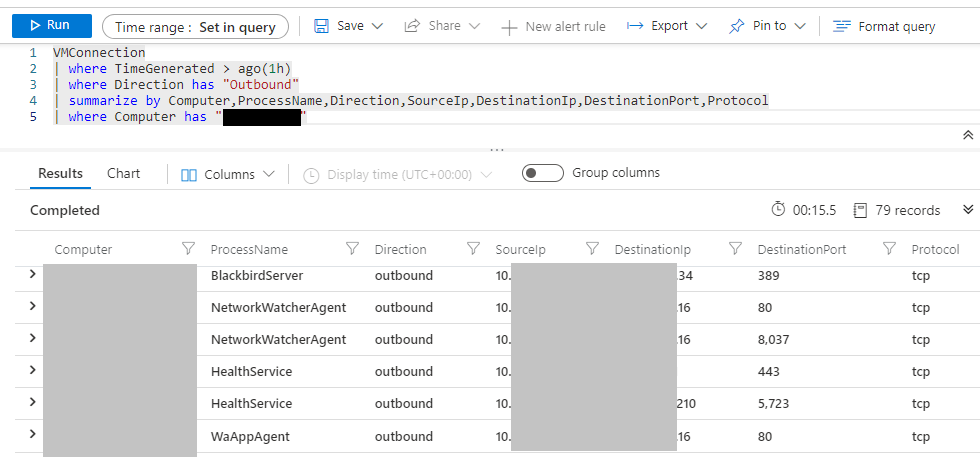980x457 pixels.
Task: Switch to the Chart tab
Action: pos(124,174)
